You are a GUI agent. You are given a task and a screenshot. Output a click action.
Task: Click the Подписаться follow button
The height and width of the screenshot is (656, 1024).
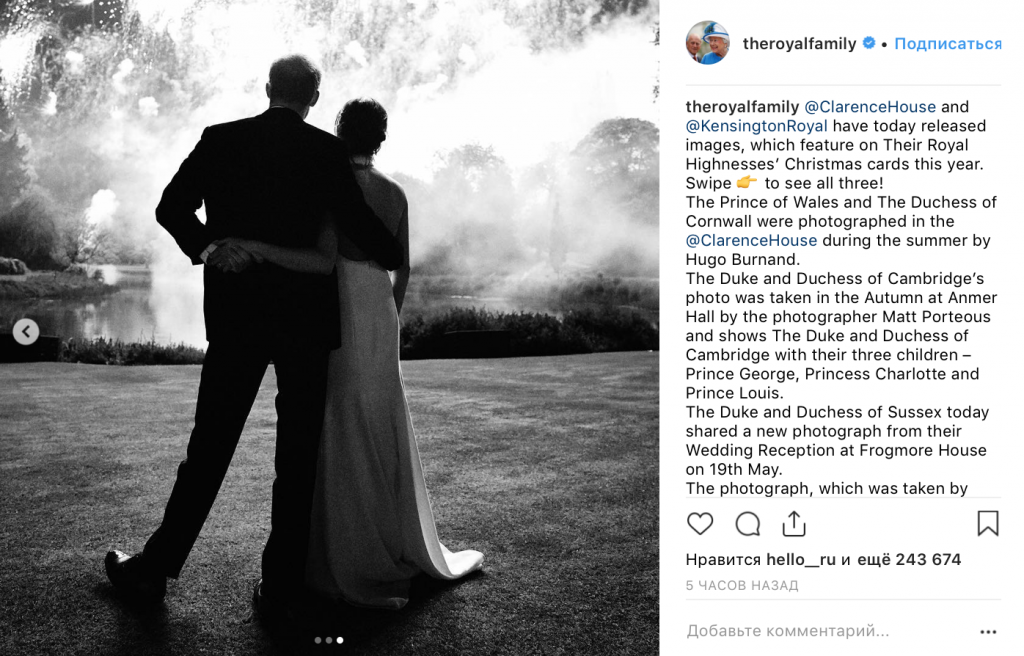click(948, 44)
